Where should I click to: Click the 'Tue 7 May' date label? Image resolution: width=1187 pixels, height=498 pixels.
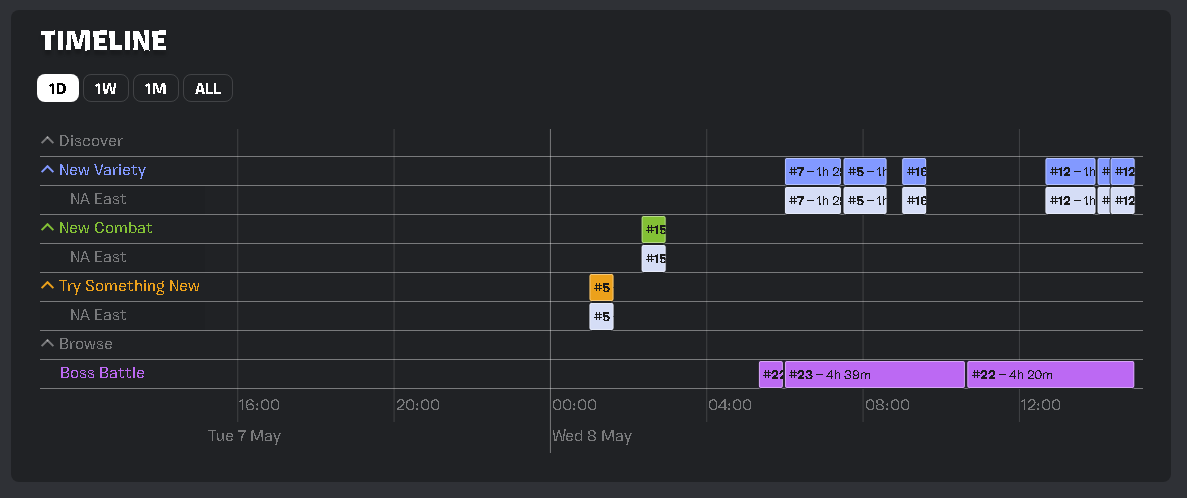245,436
